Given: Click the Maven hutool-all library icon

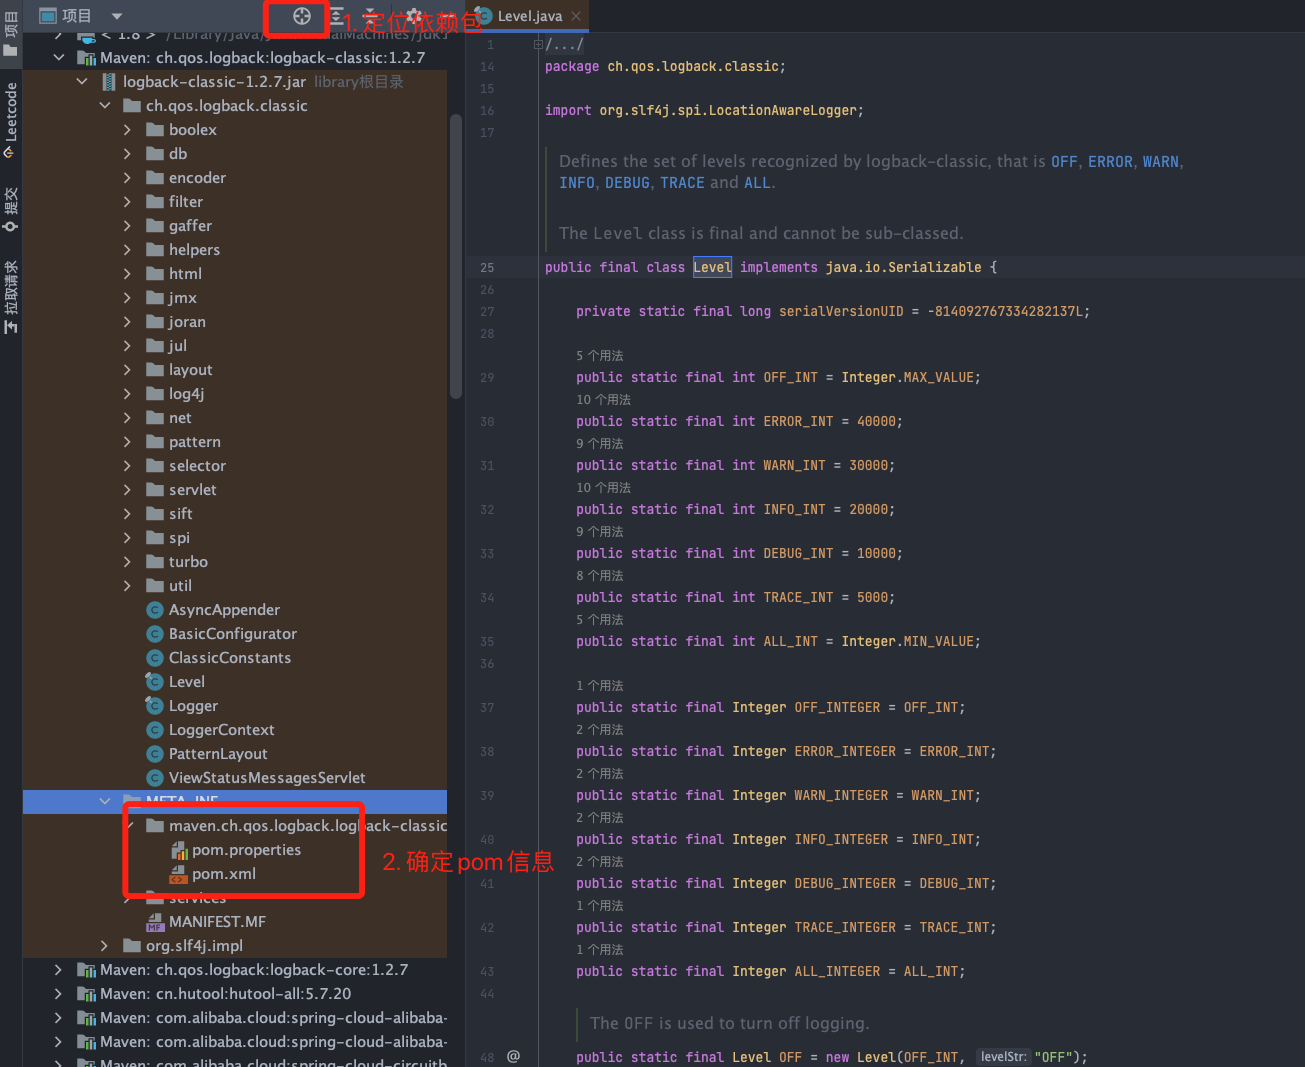Looking at the screenshot, I should coord(86,994).
